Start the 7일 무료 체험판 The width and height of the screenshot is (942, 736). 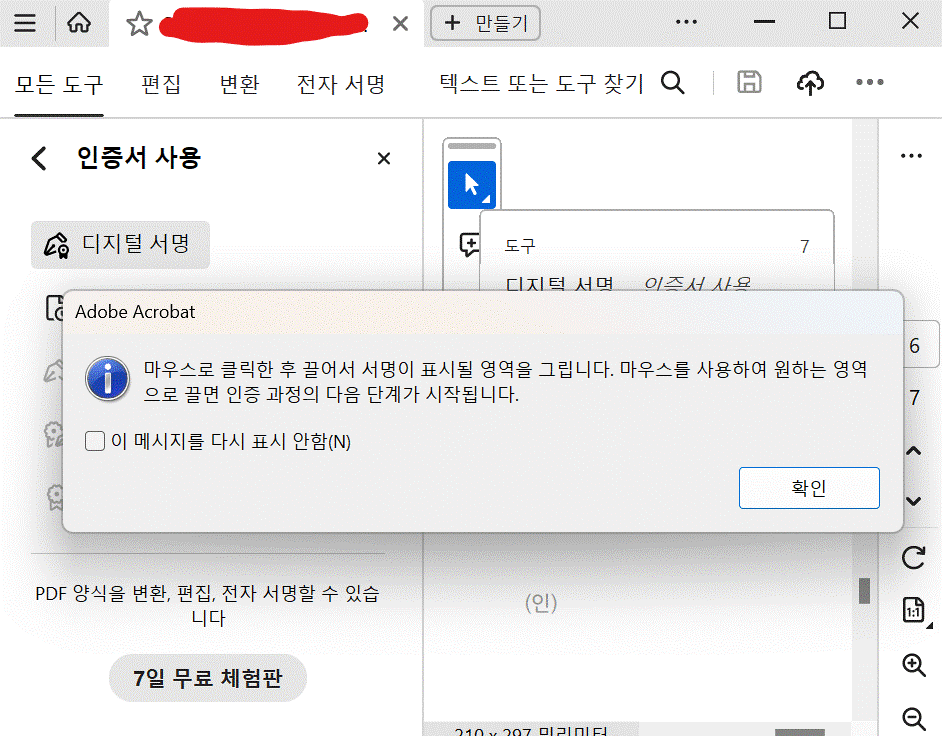(x=208, y=678)
